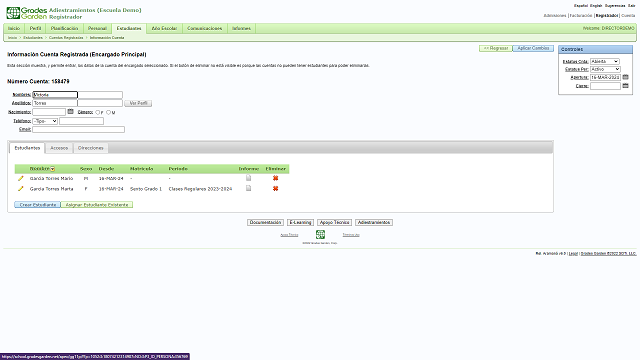Select the F gender radio button

(98, 112)
